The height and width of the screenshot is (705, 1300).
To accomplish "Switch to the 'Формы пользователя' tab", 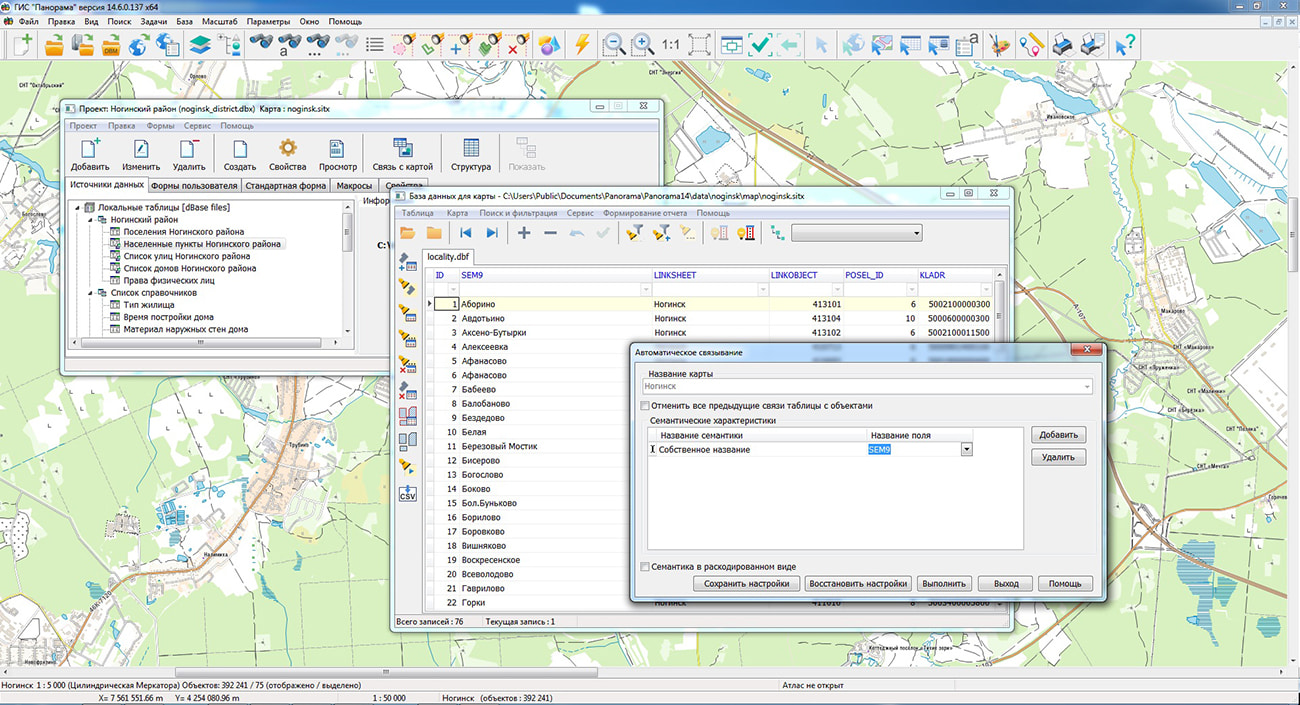I will pos(194,186).
